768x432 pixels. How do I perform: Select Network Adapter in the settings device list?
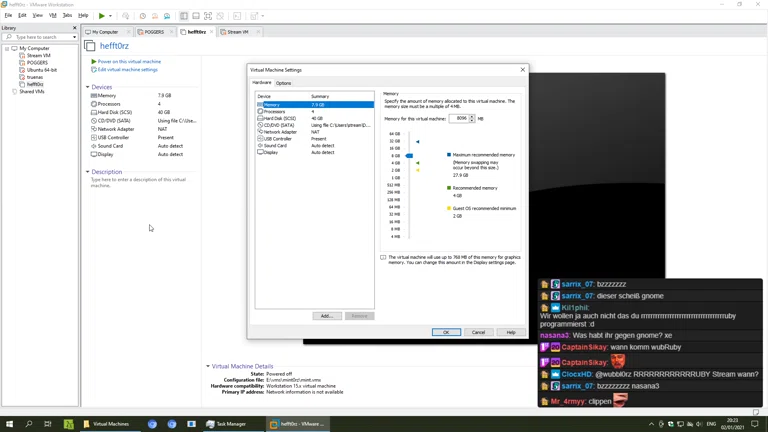pos(280,132)
